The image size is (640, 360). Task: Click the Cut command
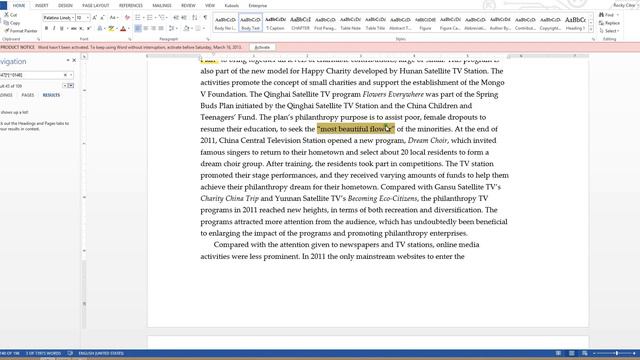point(10,15)
